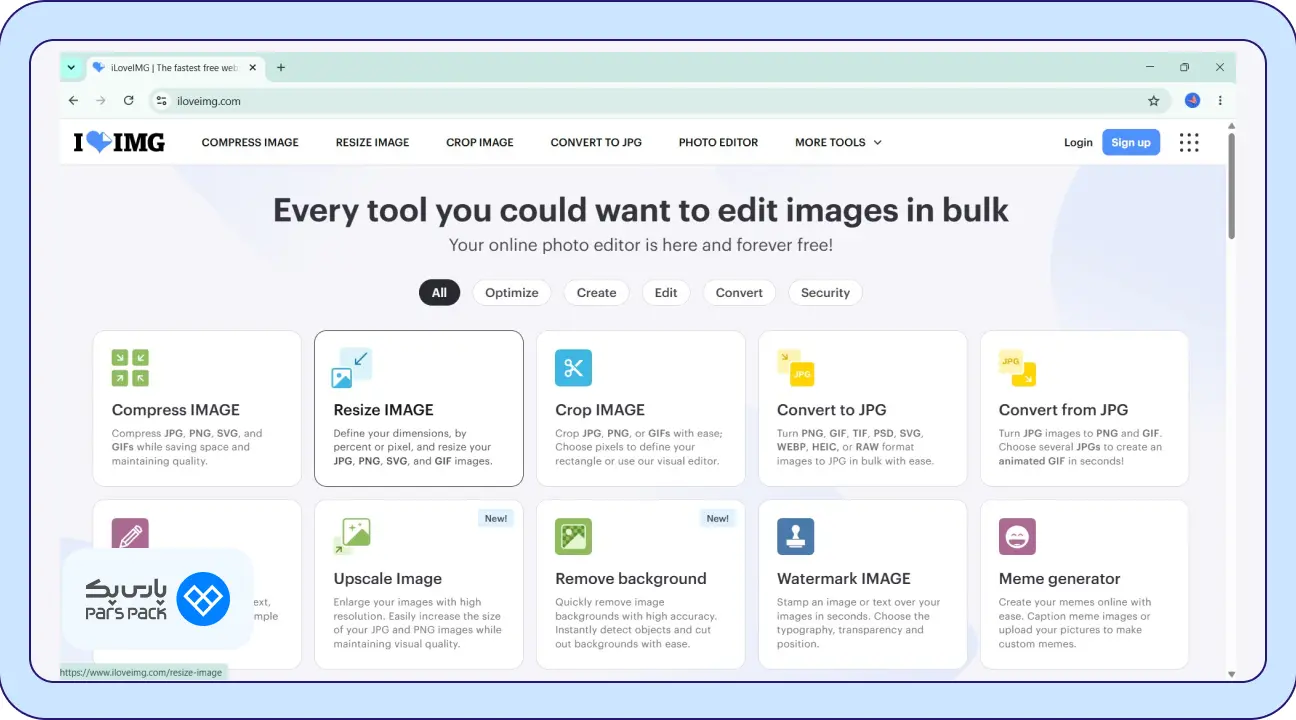1296x720 pixels.
Task: View site information icon in address bar
Action: coord(162,101)
